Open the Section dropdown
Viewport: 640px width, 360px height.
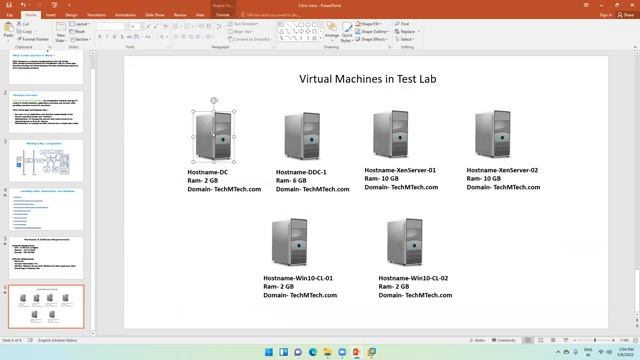pyautogui.click(x=81, y=39)
